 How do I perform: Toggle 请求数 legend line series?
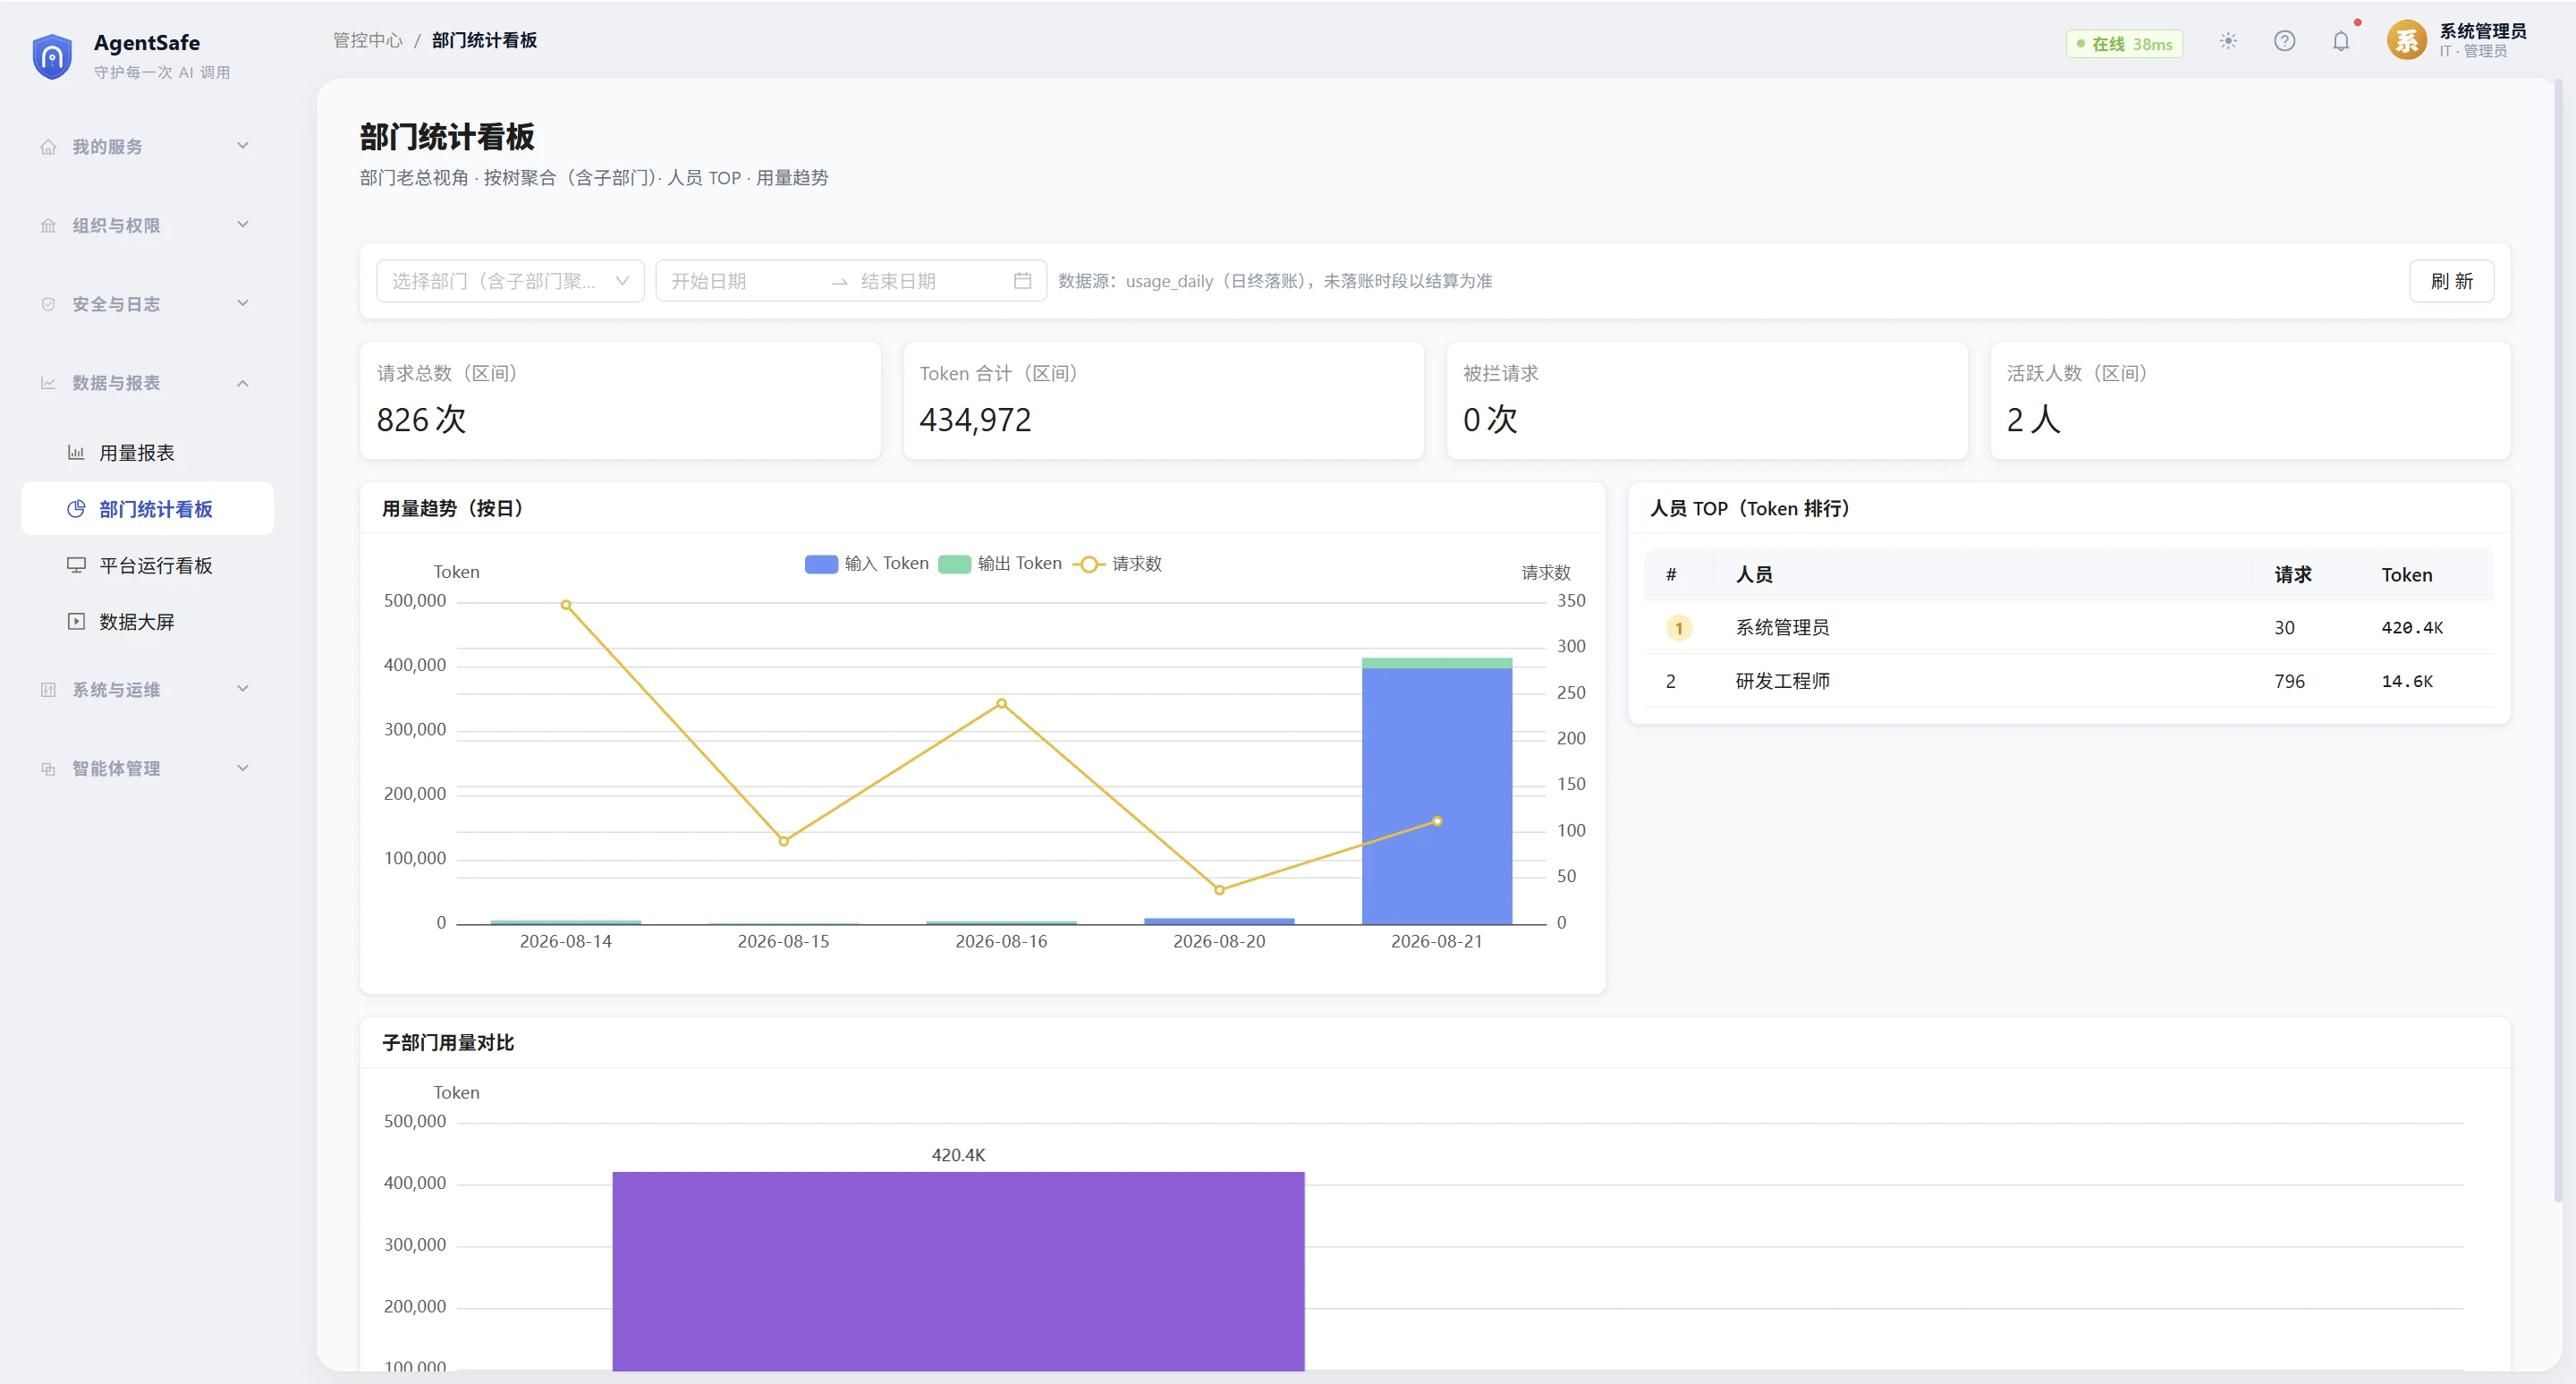pos(1117,564)
